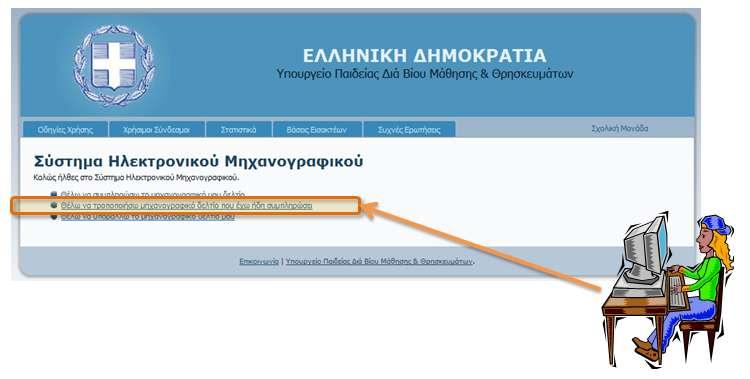750x379 pixels.
Task: Click the Σχολική Μονάδα label
Action: click(x=619, y=129)
